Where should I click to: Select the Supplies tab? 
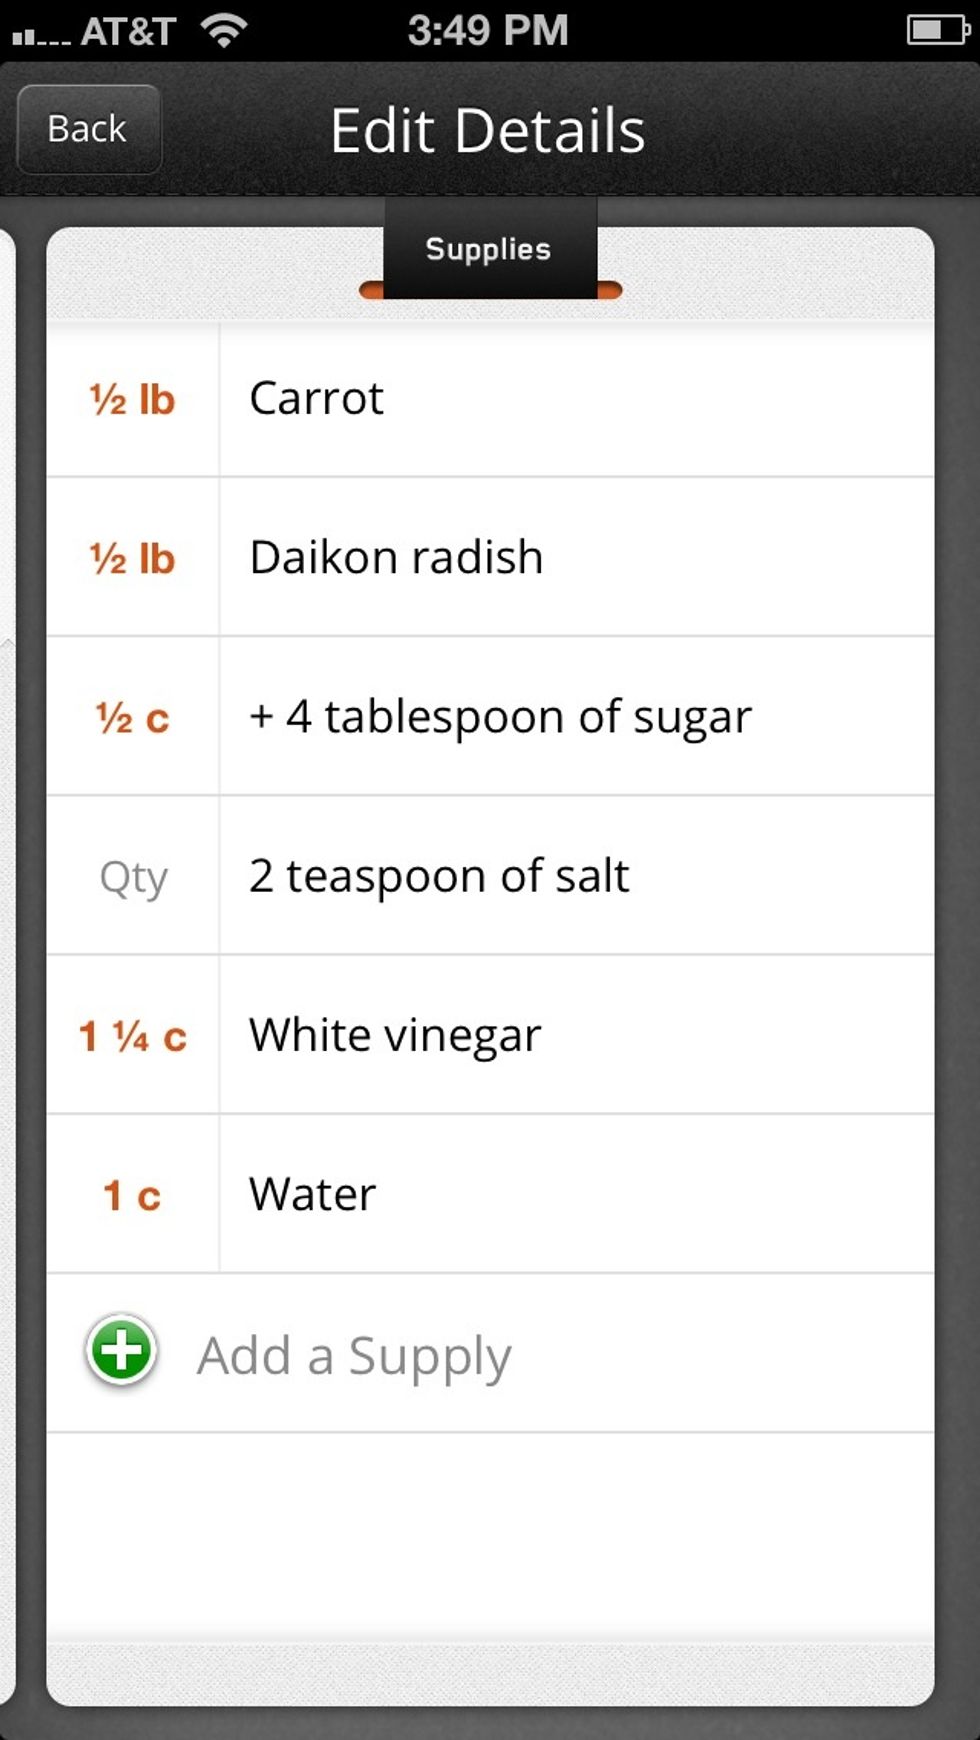(489, 249)
